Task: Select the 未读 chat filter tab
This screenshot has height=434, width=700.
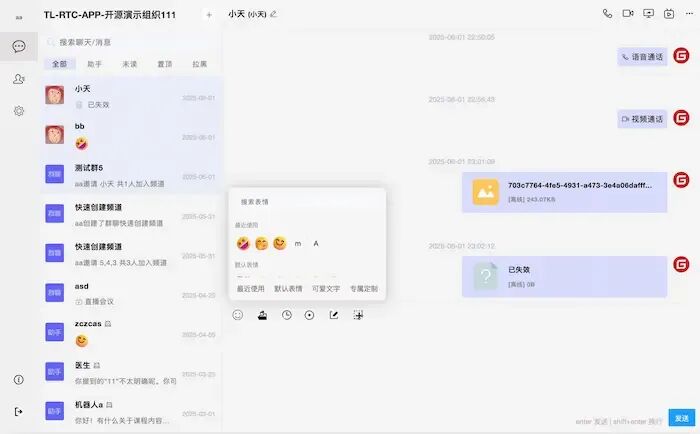Action: pyautogui.click(x=129, y=64)
